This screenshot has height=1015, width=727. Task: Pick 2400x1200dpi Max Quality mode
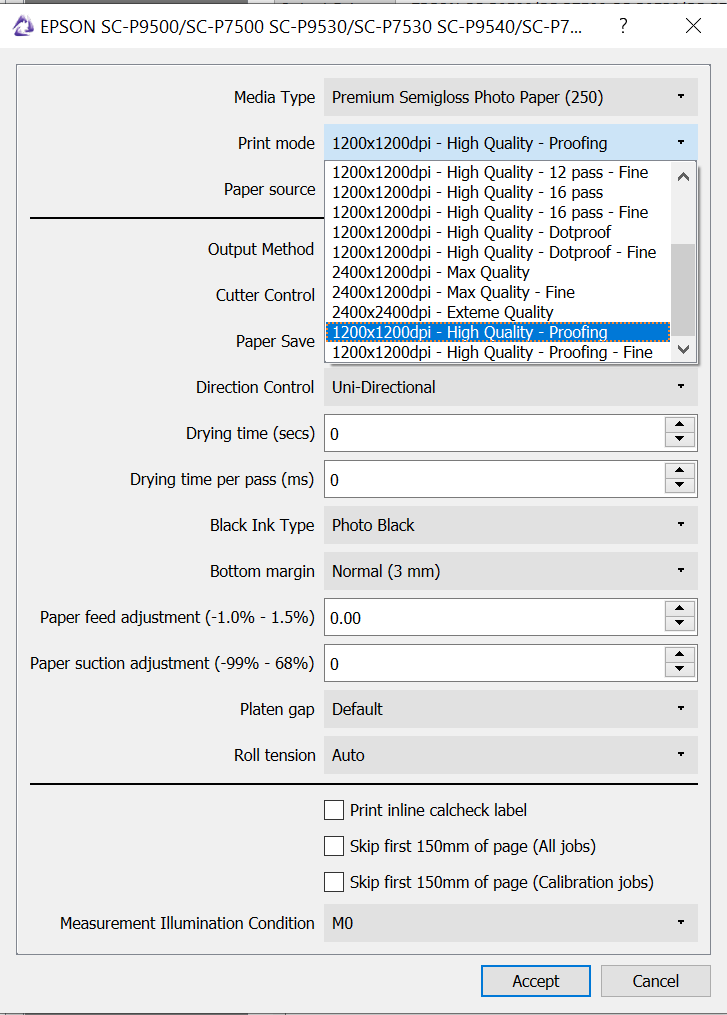point(497,273)
